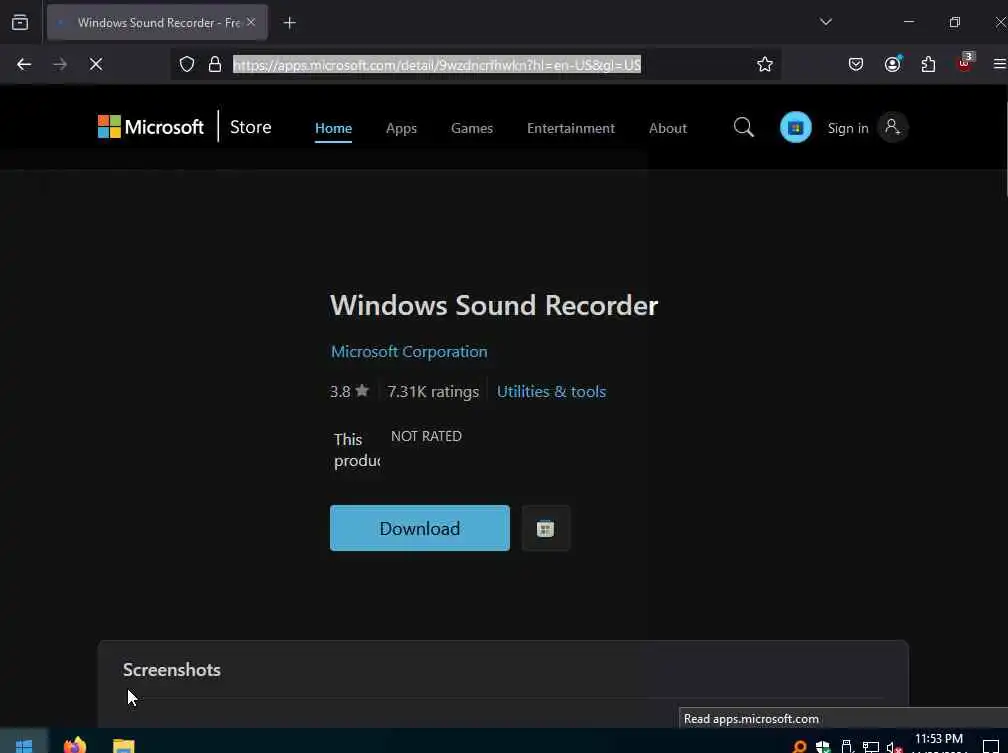The width and height of the screenshot is (1008, 753).
Task: Open the uBlock extension icon with badge
Action: [x=965, y=62]
